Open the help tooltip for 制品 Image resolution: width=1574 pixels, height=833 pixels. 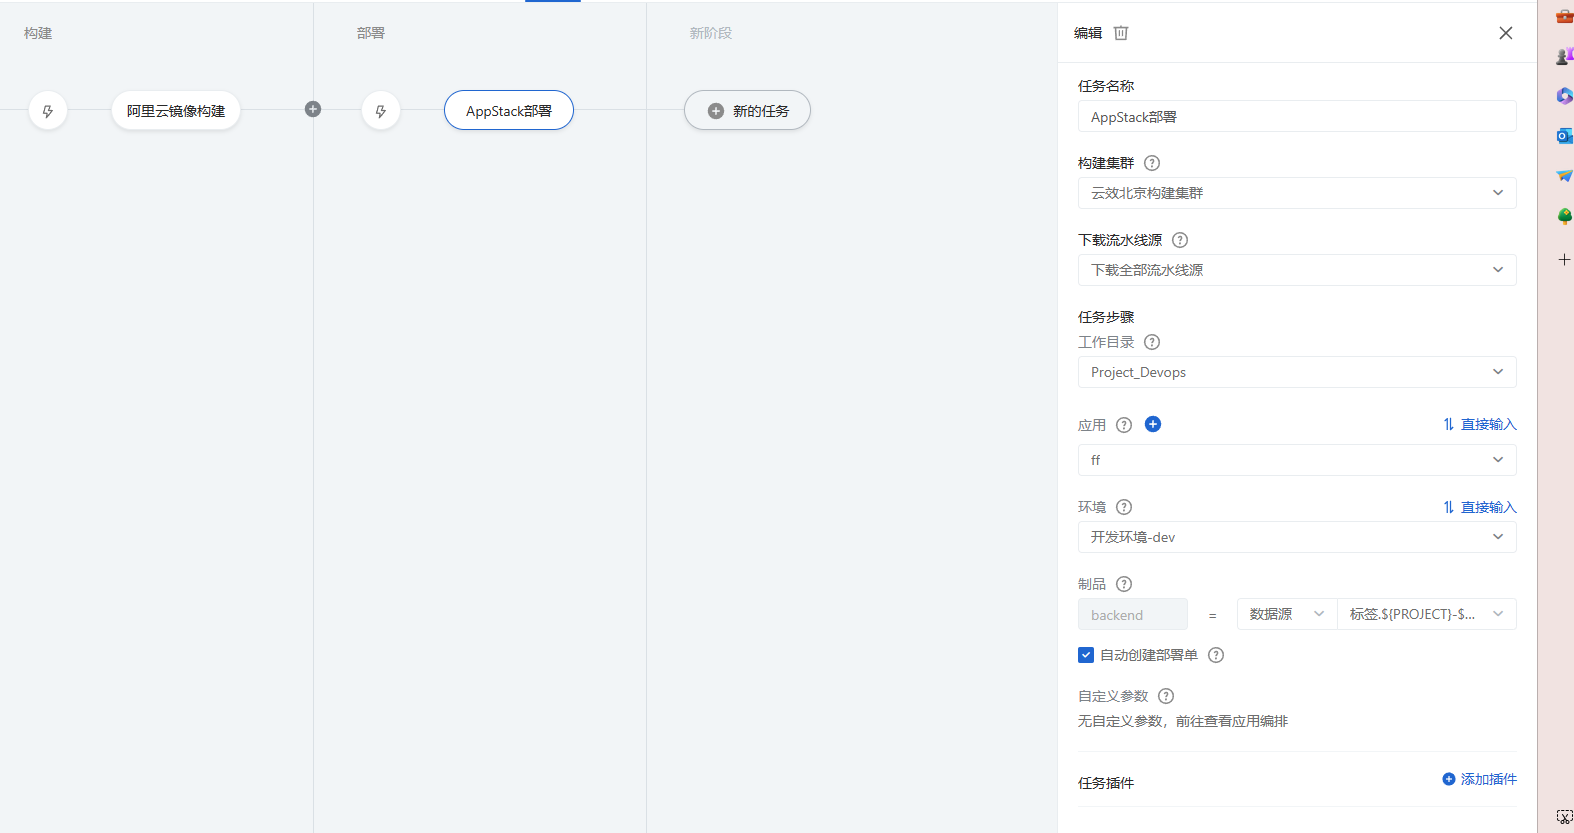tap(1124, 584)
